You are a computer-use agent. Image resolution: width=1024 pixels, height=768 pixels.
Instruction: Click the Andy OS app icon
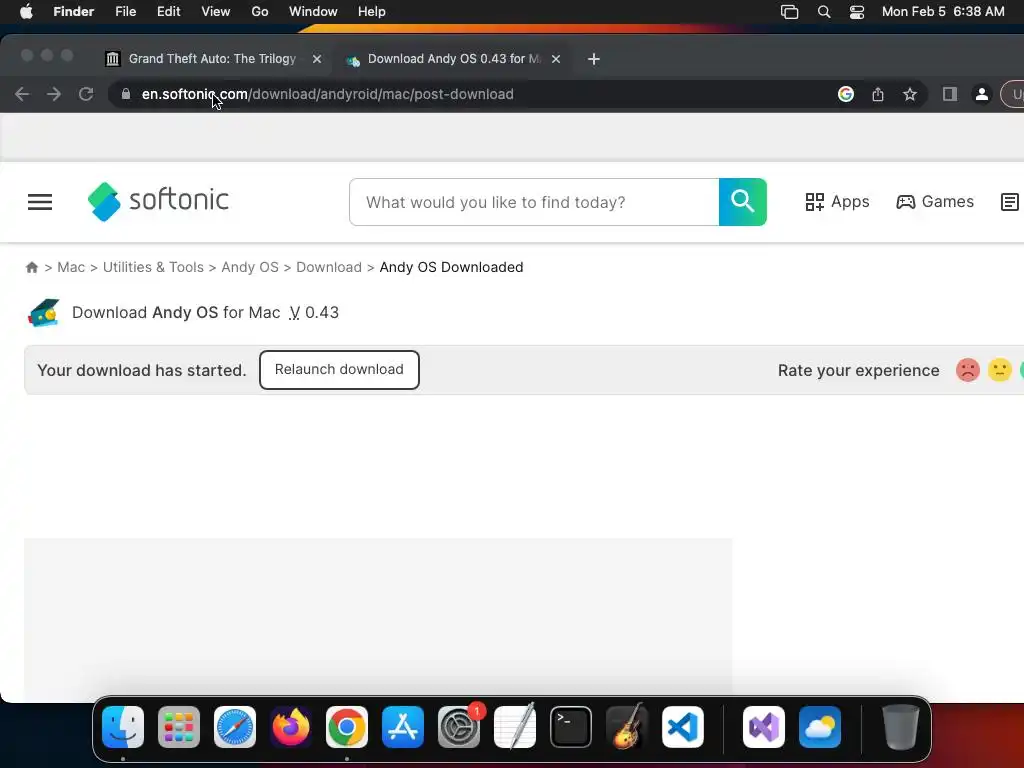[44, 313]
